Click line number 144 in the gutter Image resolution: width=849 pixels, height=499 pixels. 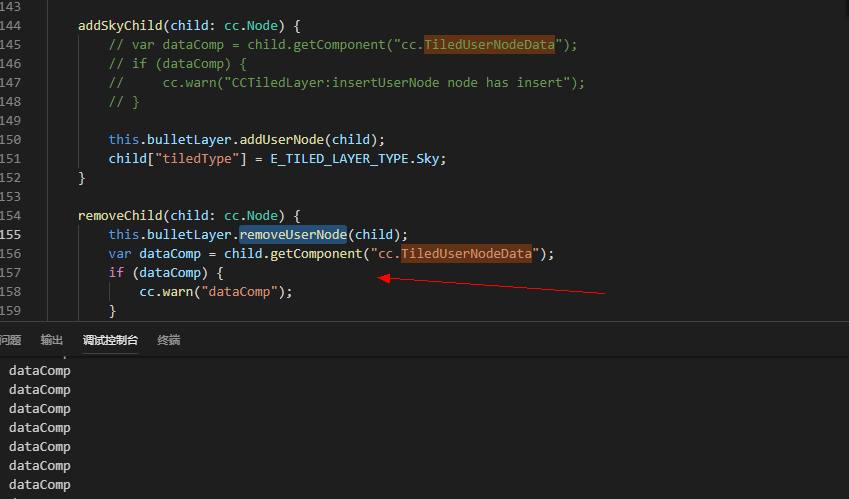[x=10, y=25]
